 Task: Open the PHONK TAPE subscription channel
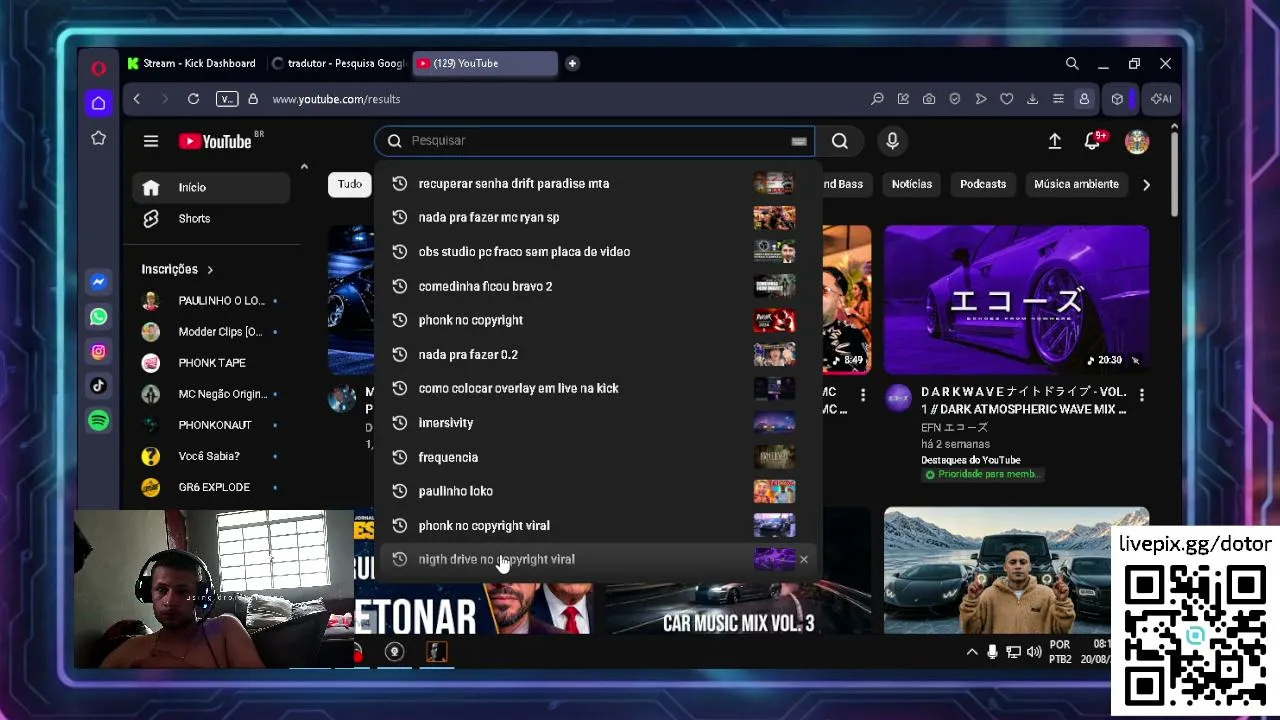[211, 363]
